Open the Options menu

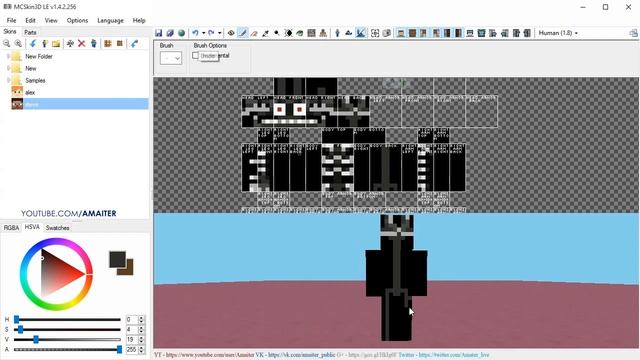coord(77,20)
